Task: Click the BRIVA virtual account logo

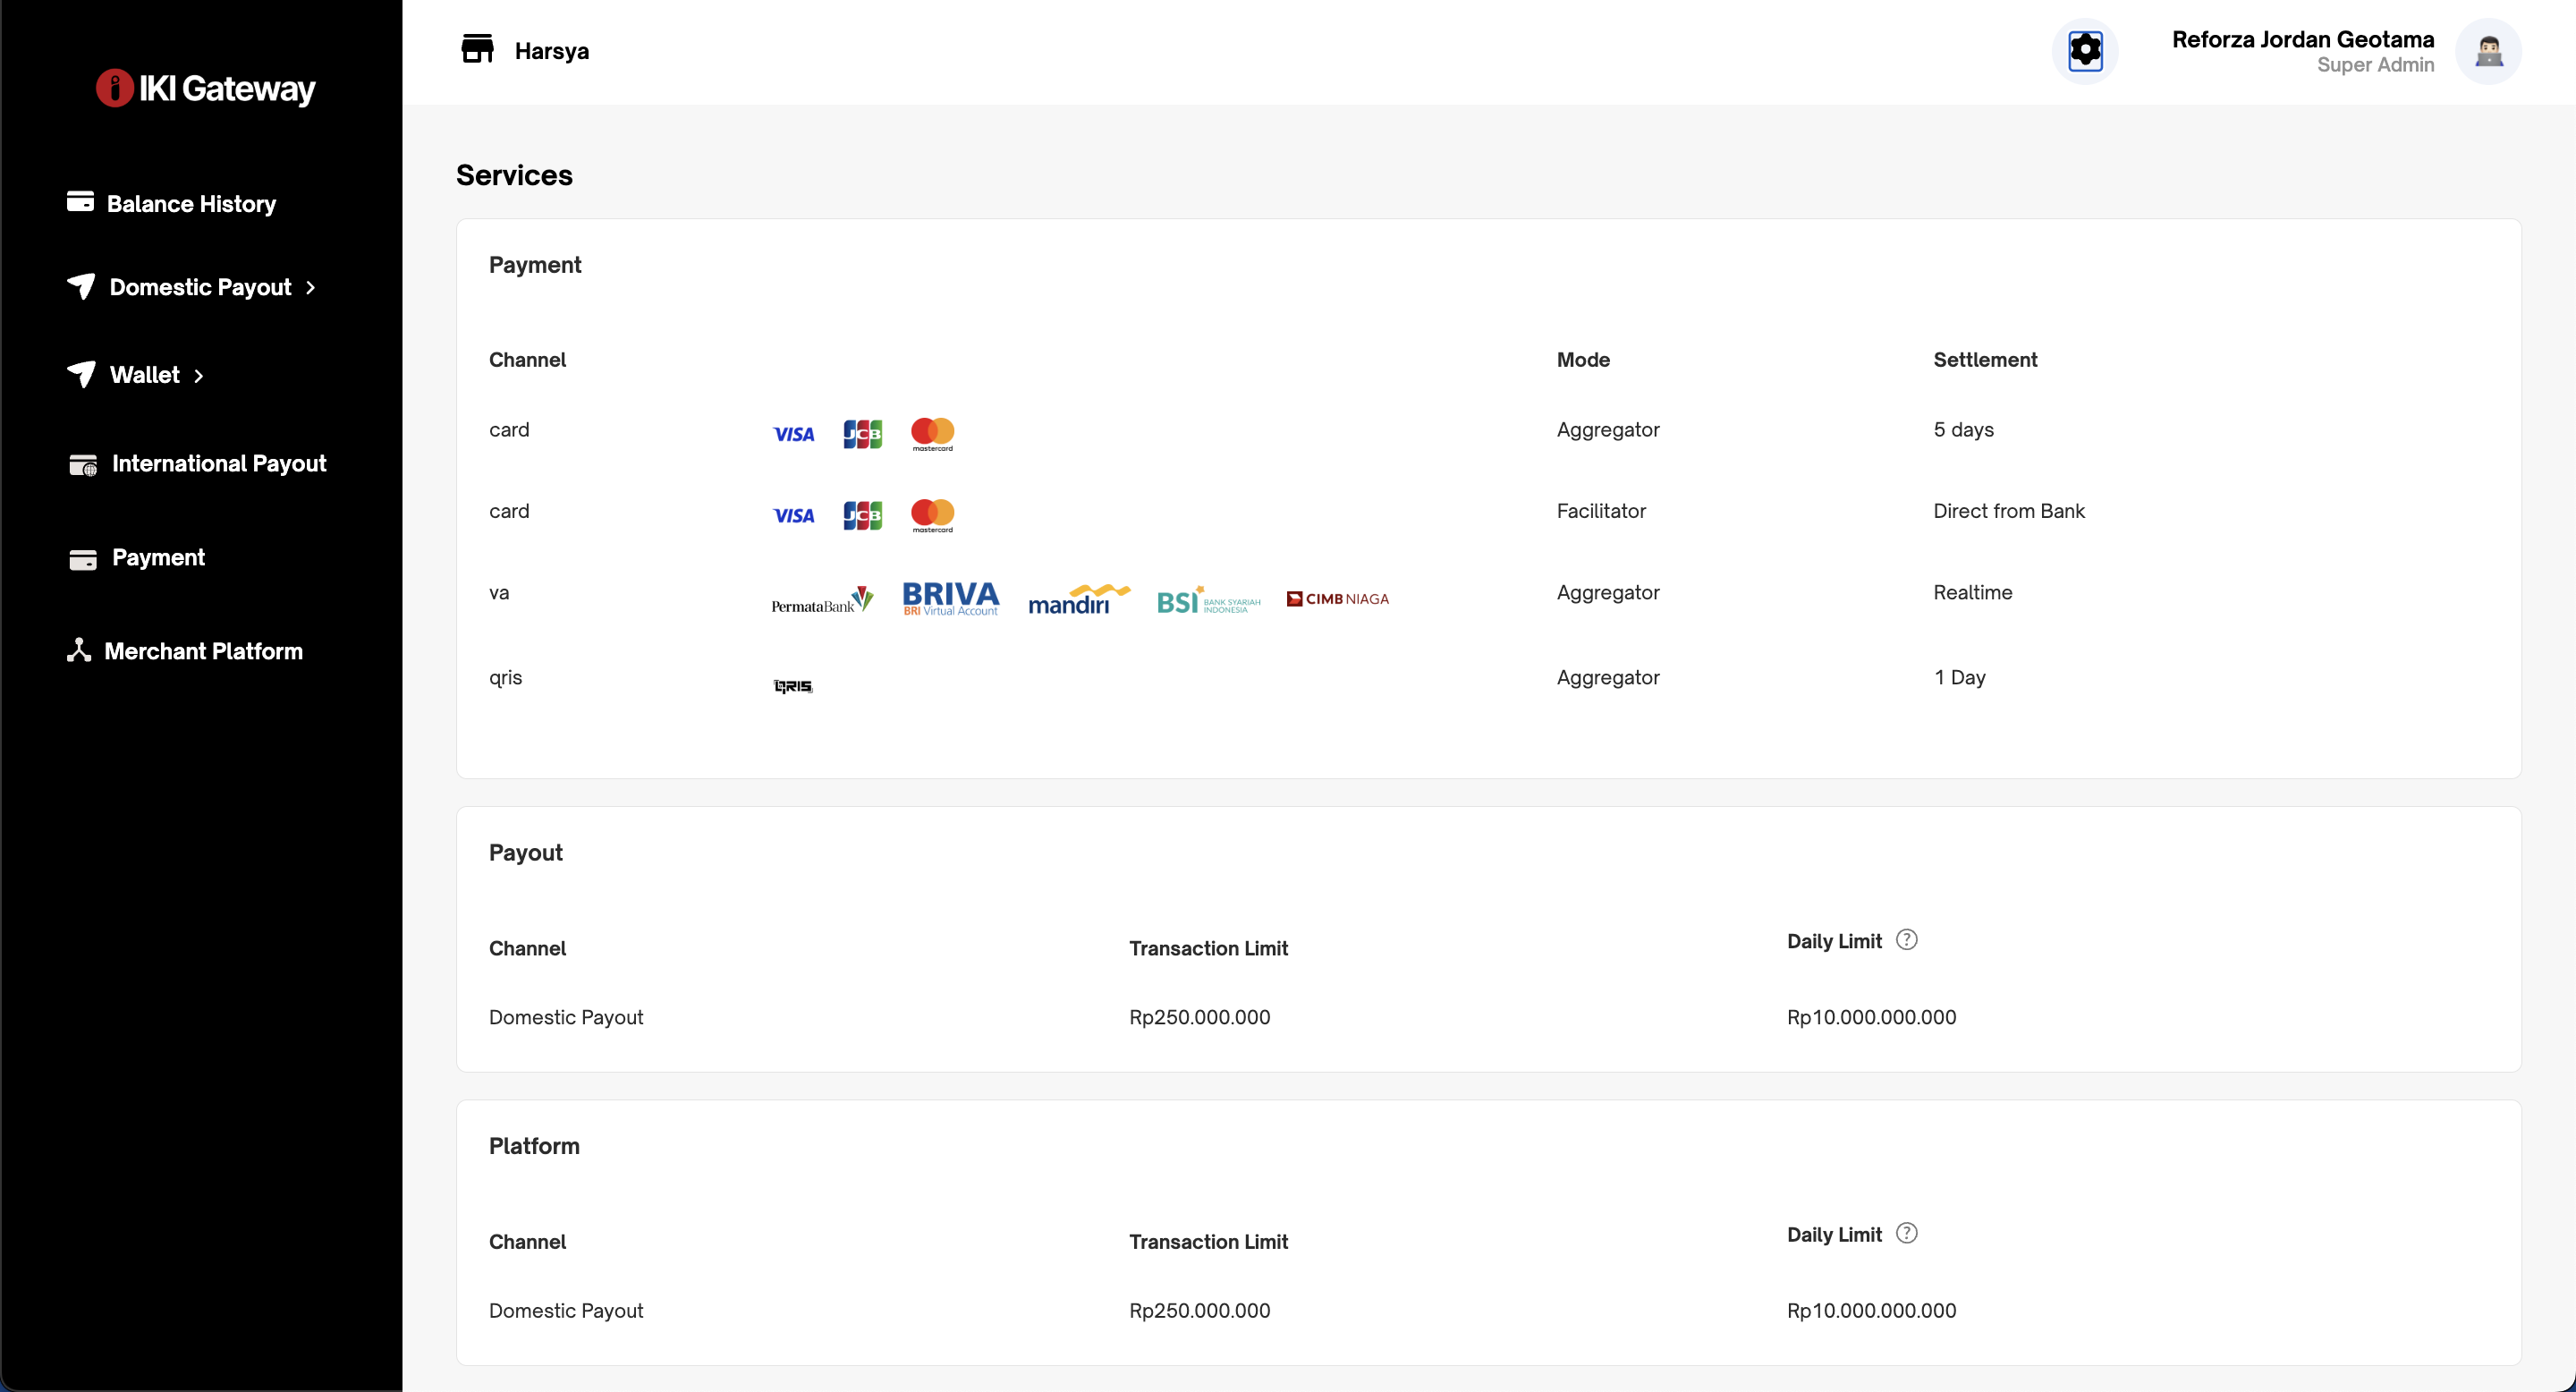Action: click(950, 598)
